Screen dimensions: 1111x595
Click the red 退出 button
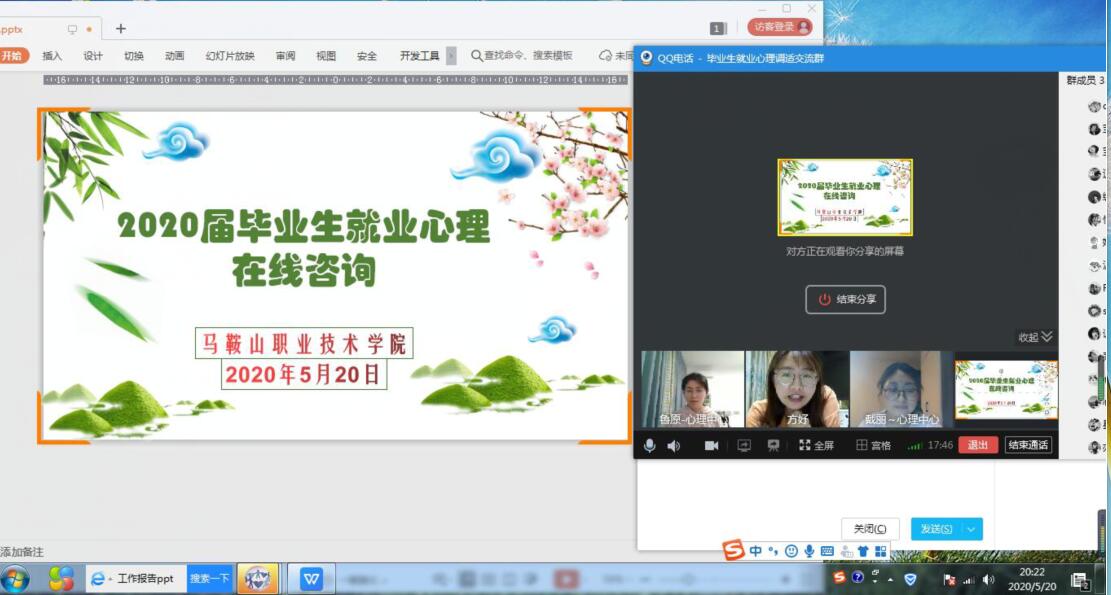[978, 445]
